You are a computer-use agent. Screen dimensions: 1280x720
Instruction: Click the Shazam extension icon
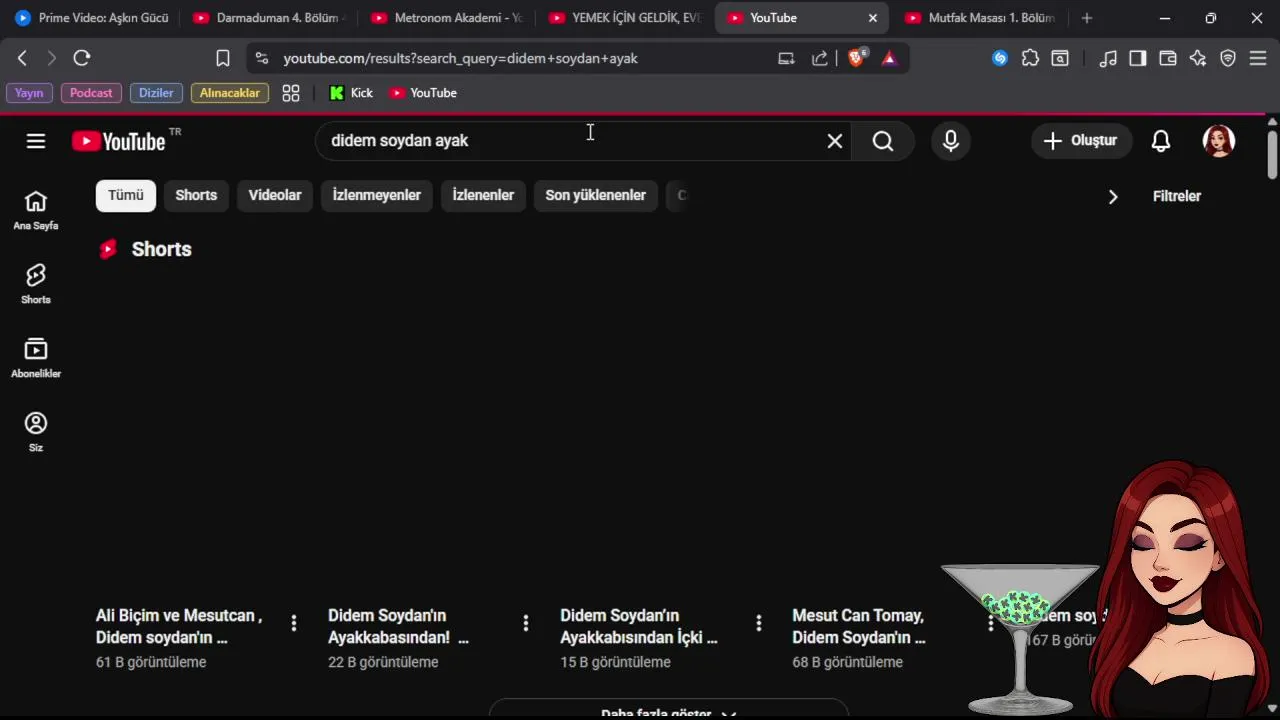1000,58
